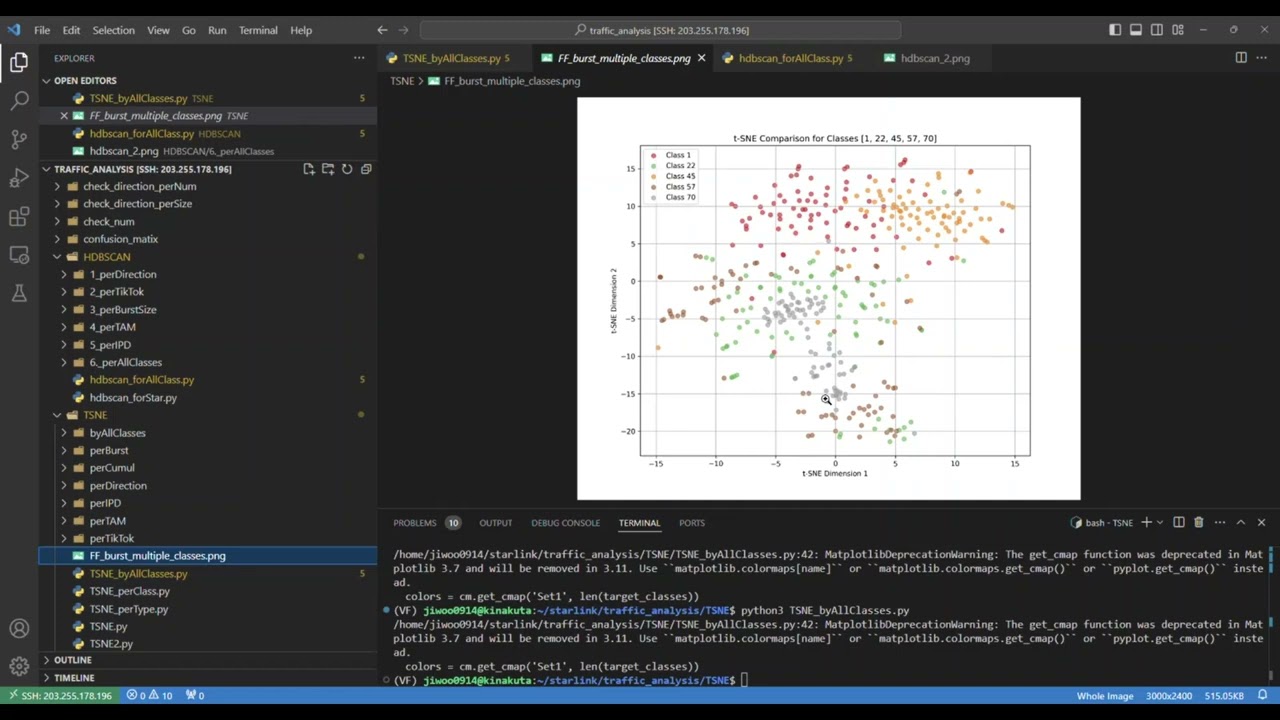The image size is (1280, 720).
Task: Open the Explorer view in activity bar
Action: pyautogui.click(x=19, y=62)
